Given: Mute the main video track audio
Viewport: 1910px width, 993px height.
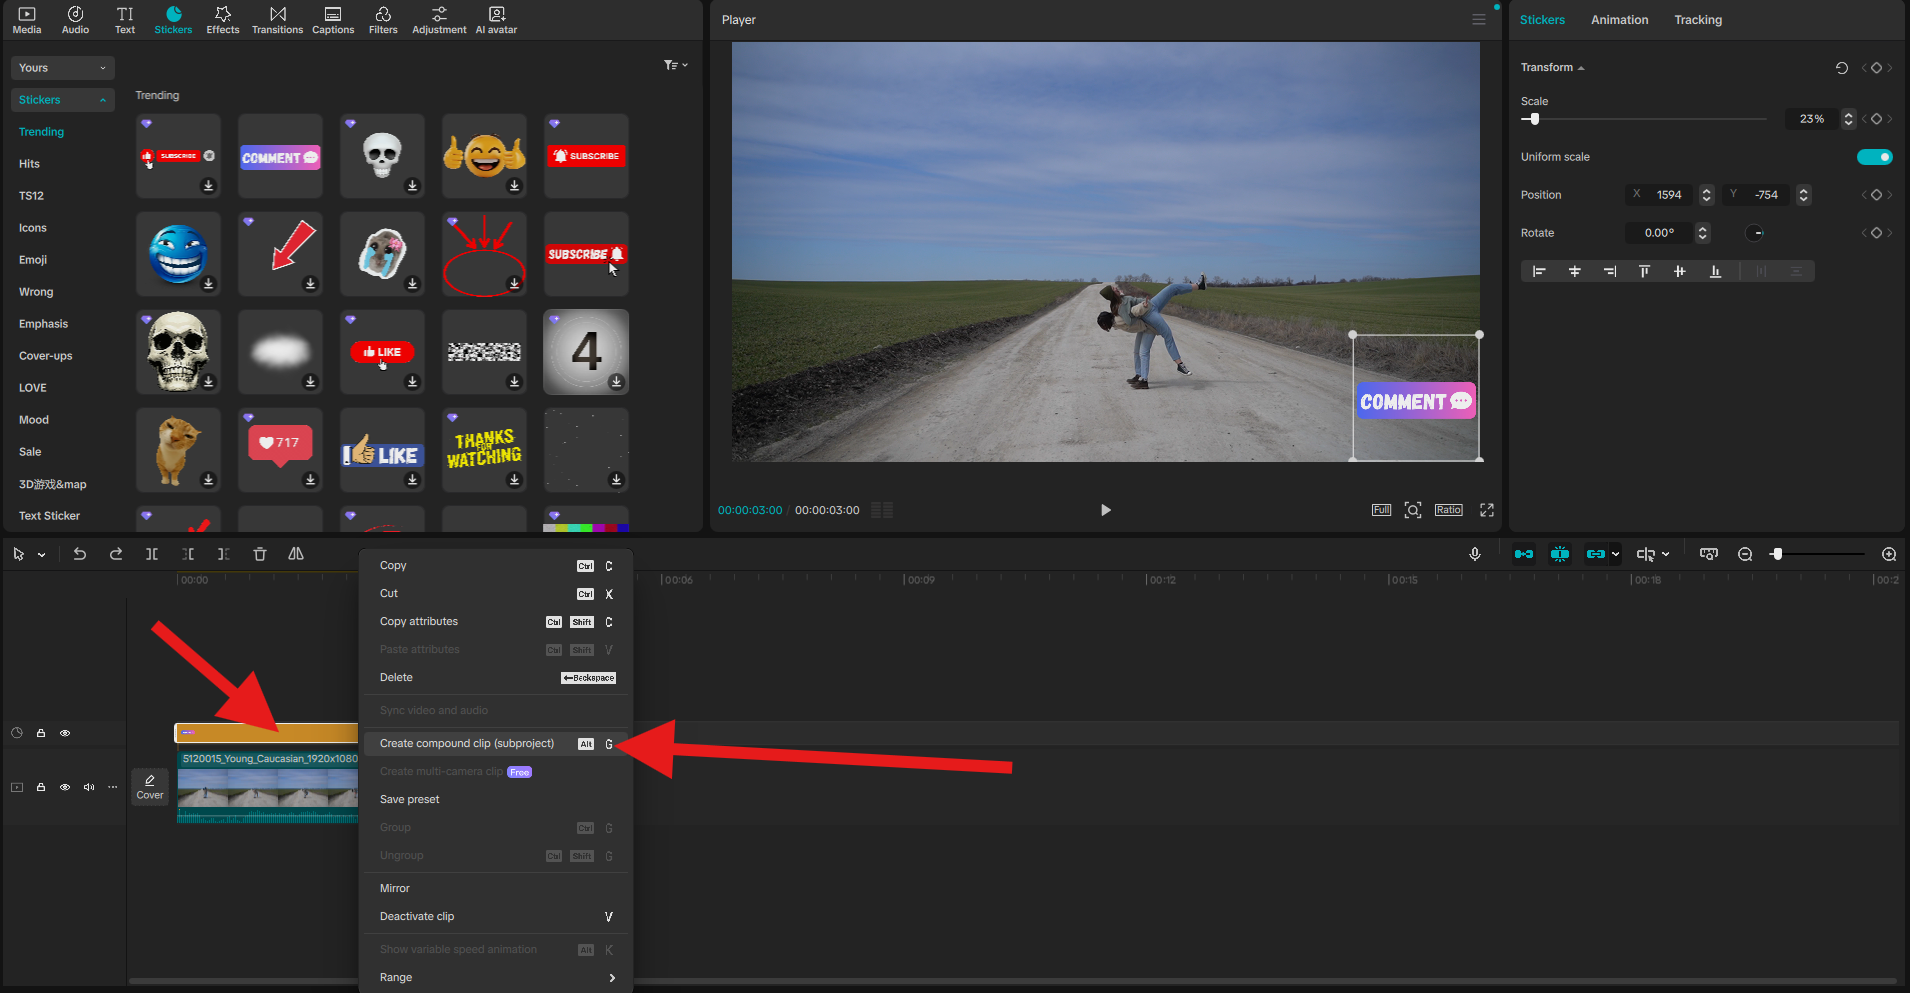Looking at the screenshot, I should click(89, 787).
